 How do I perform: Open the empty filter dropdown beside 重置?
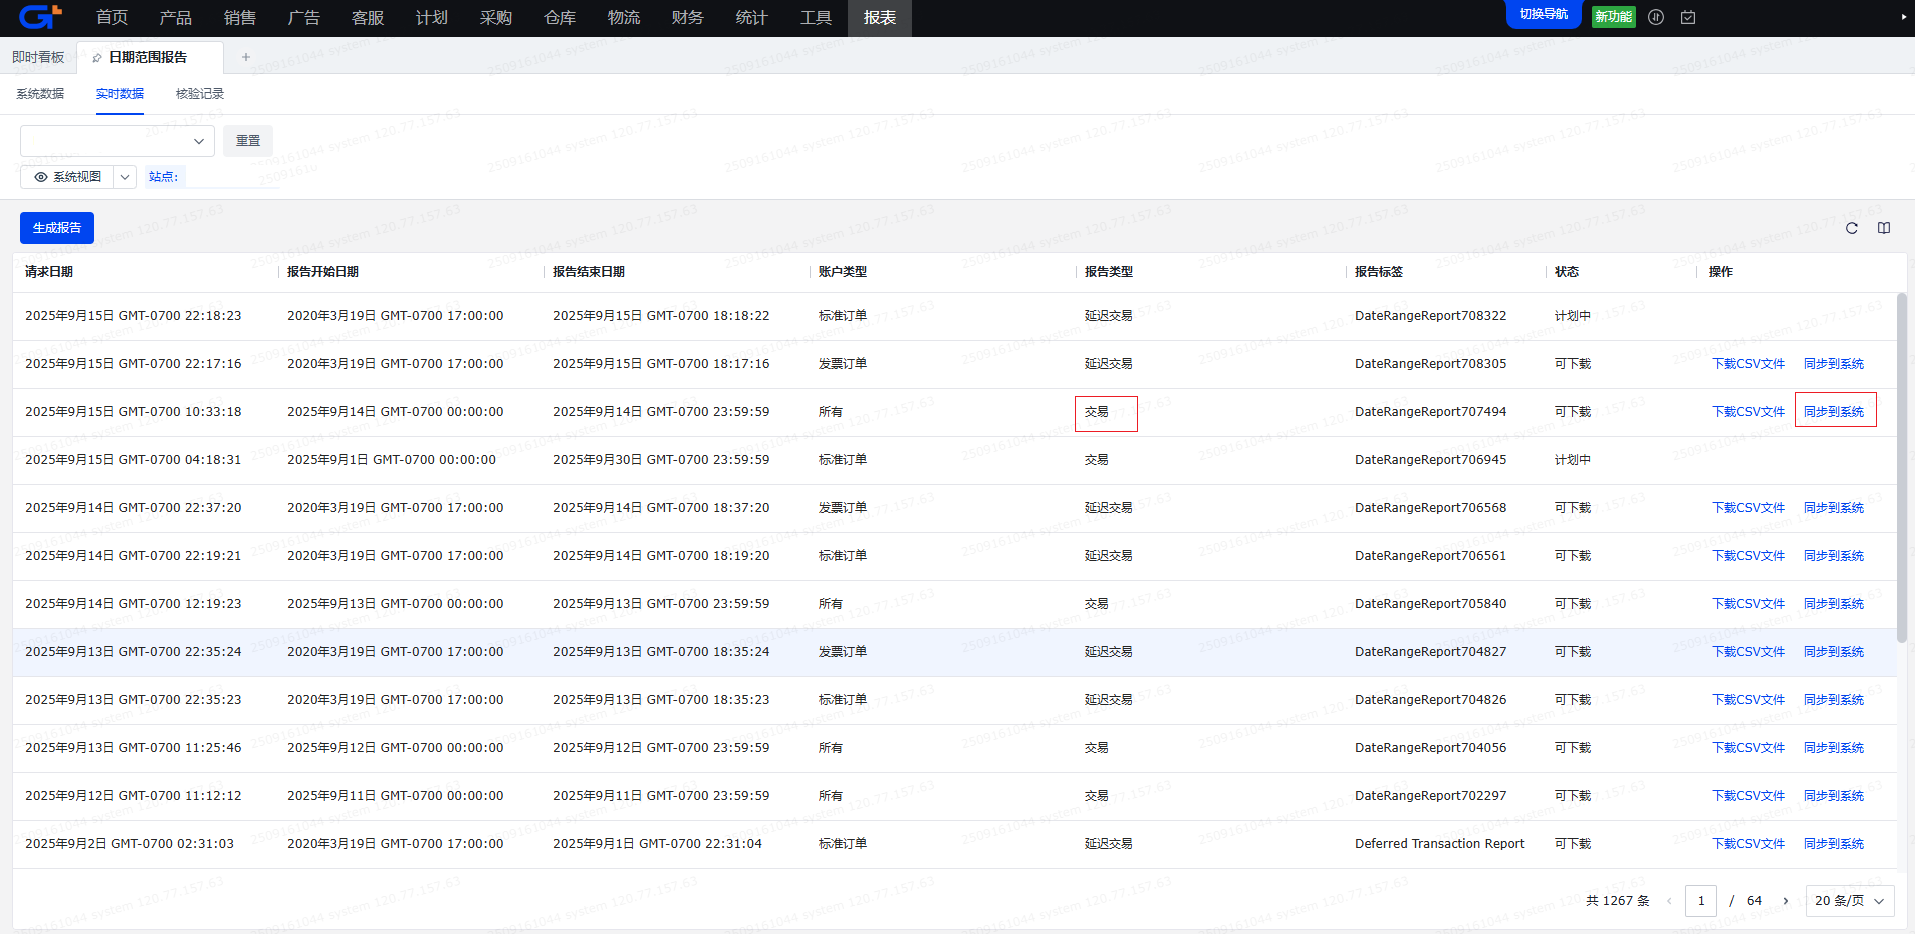pos(117,141)
